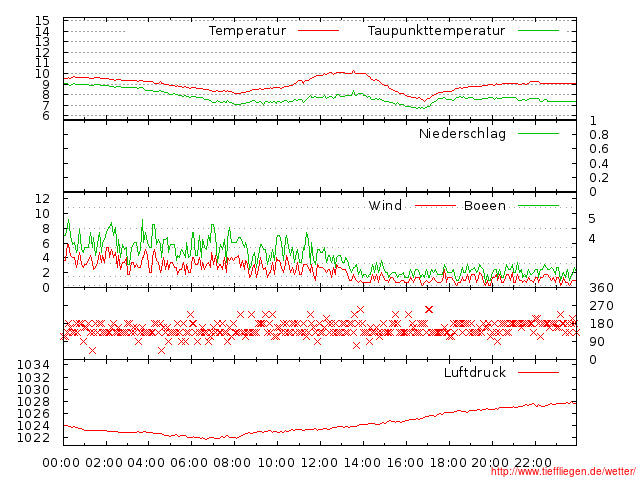Image resolution: width=640 pixels, height=480 pixels.
Task: Click the '6' temperature axis label
Action: point(46,116)
